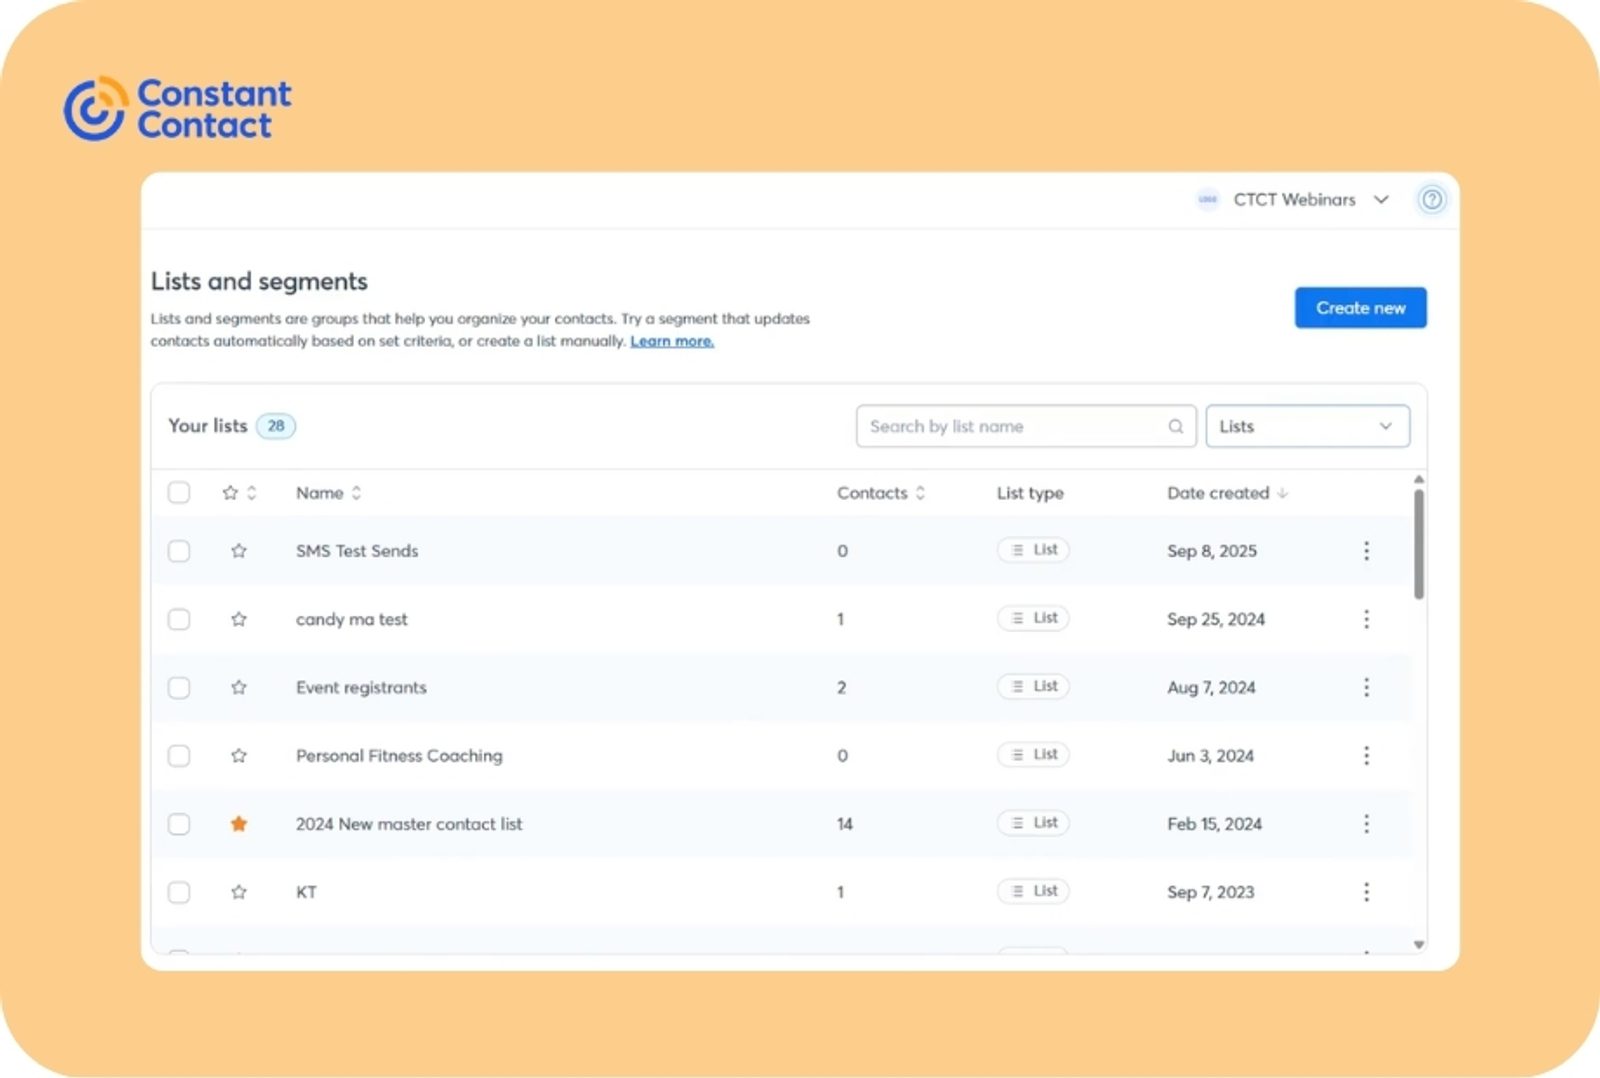Viewport: 1600px width, 1078px height.
Task: Click the search magnifier icon
Action: 1176,427
